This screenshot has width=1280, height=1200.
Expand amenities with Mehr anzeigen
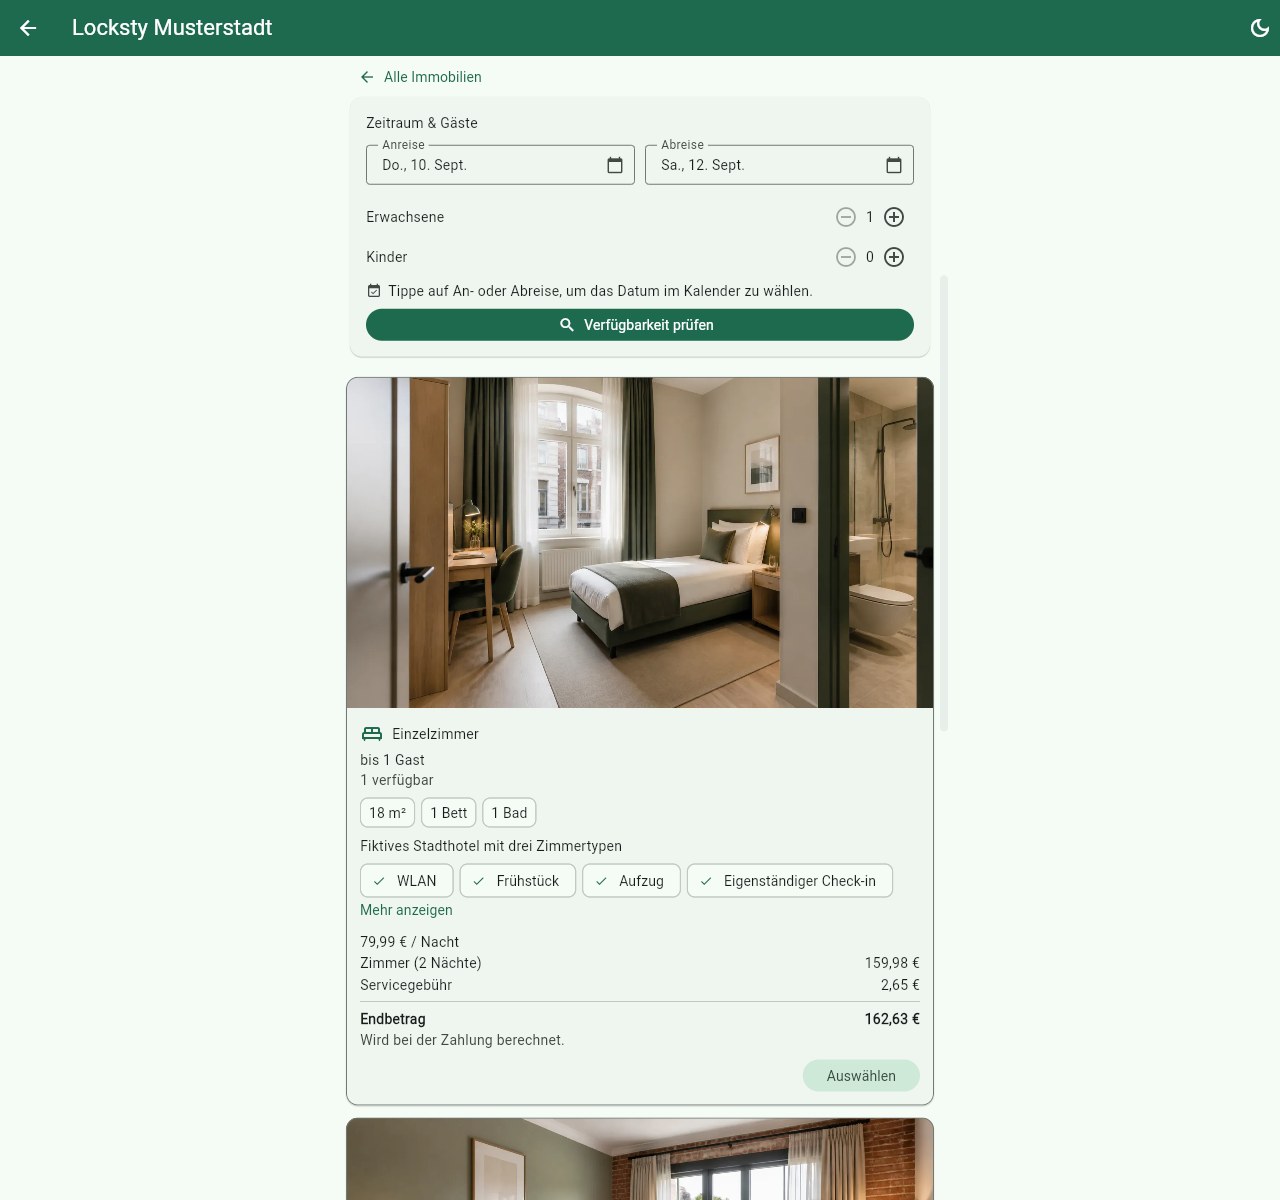(406, 910)
